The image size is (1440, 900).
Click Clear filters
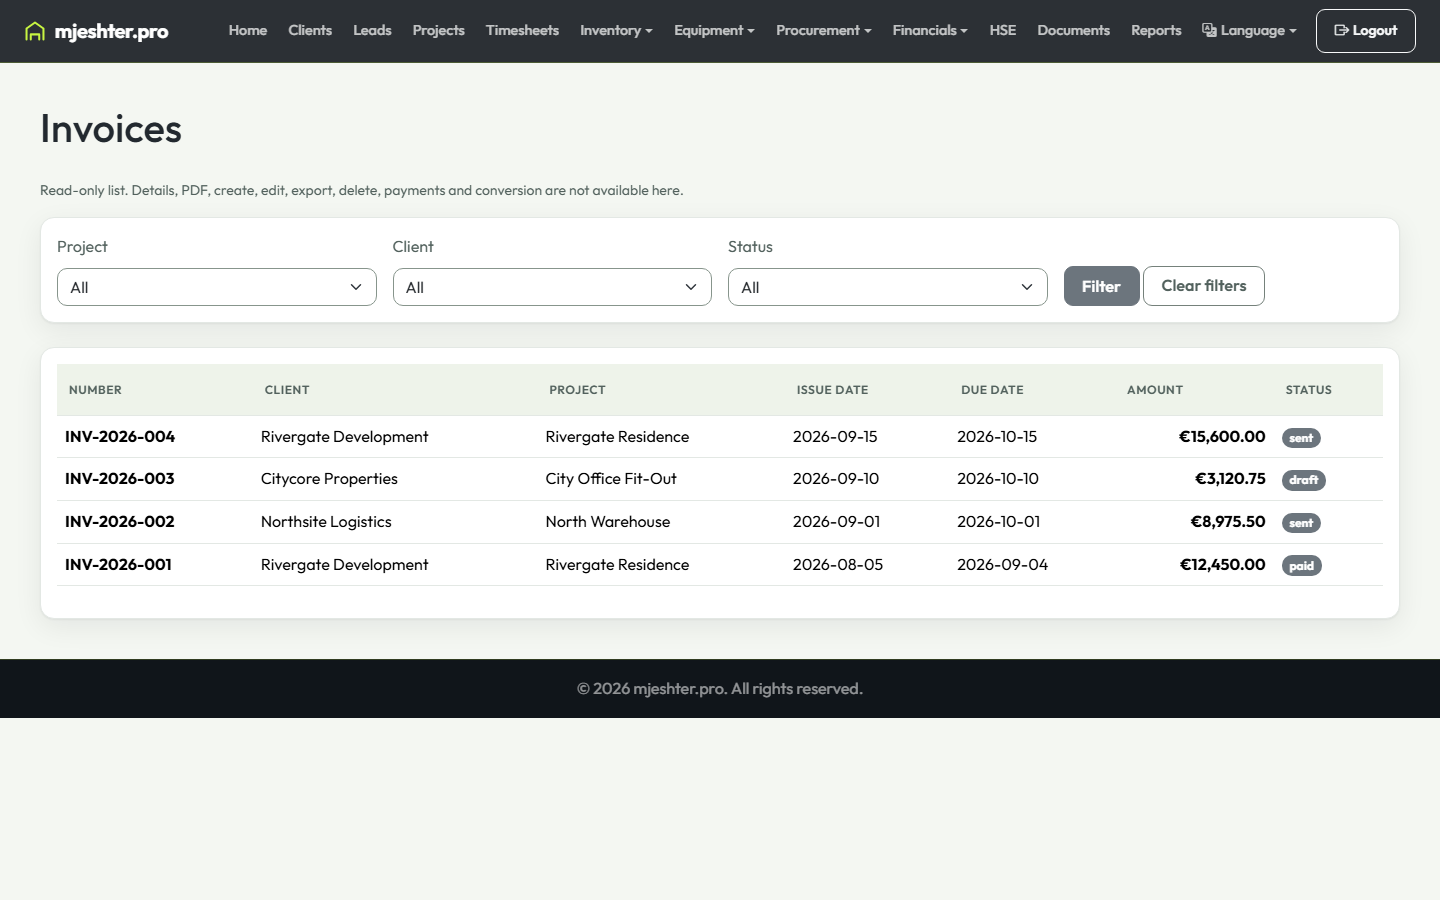pos(1204,286)
